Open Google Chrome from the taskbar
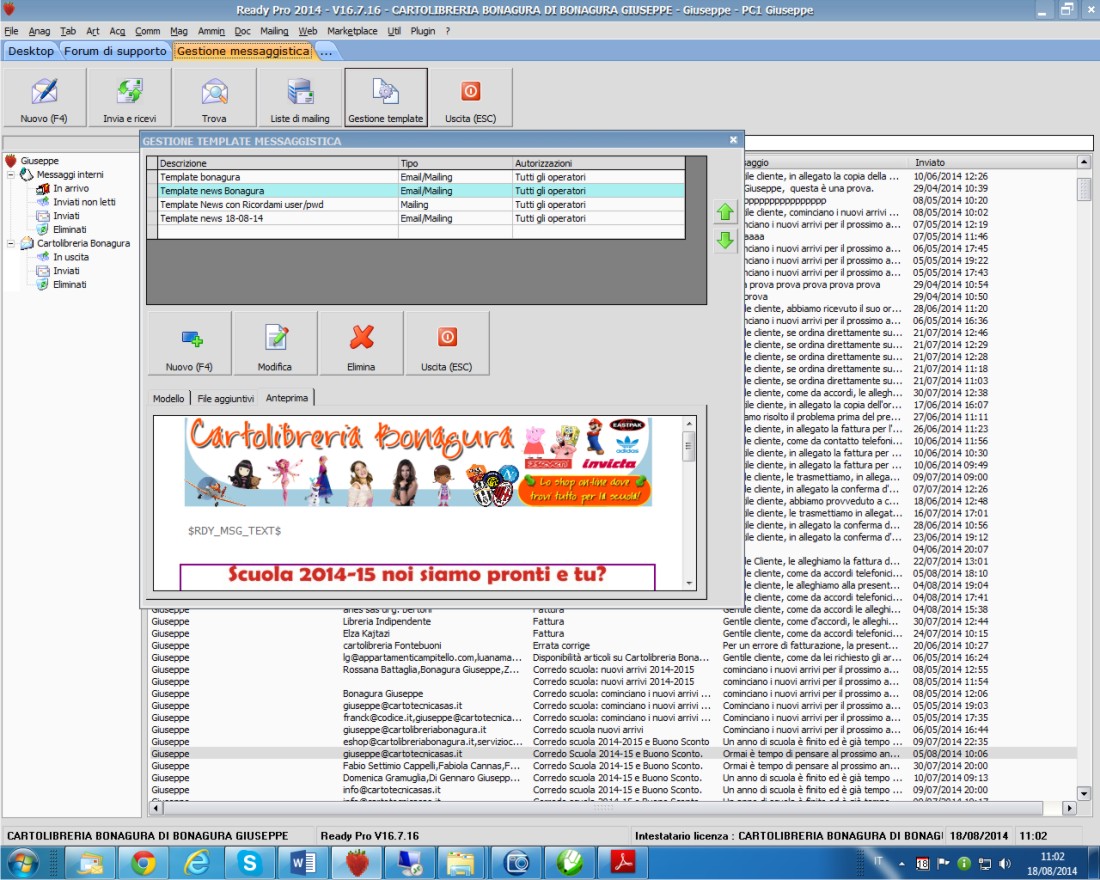The height and width of the screenshot is (880, 1100). click(143, 863)
